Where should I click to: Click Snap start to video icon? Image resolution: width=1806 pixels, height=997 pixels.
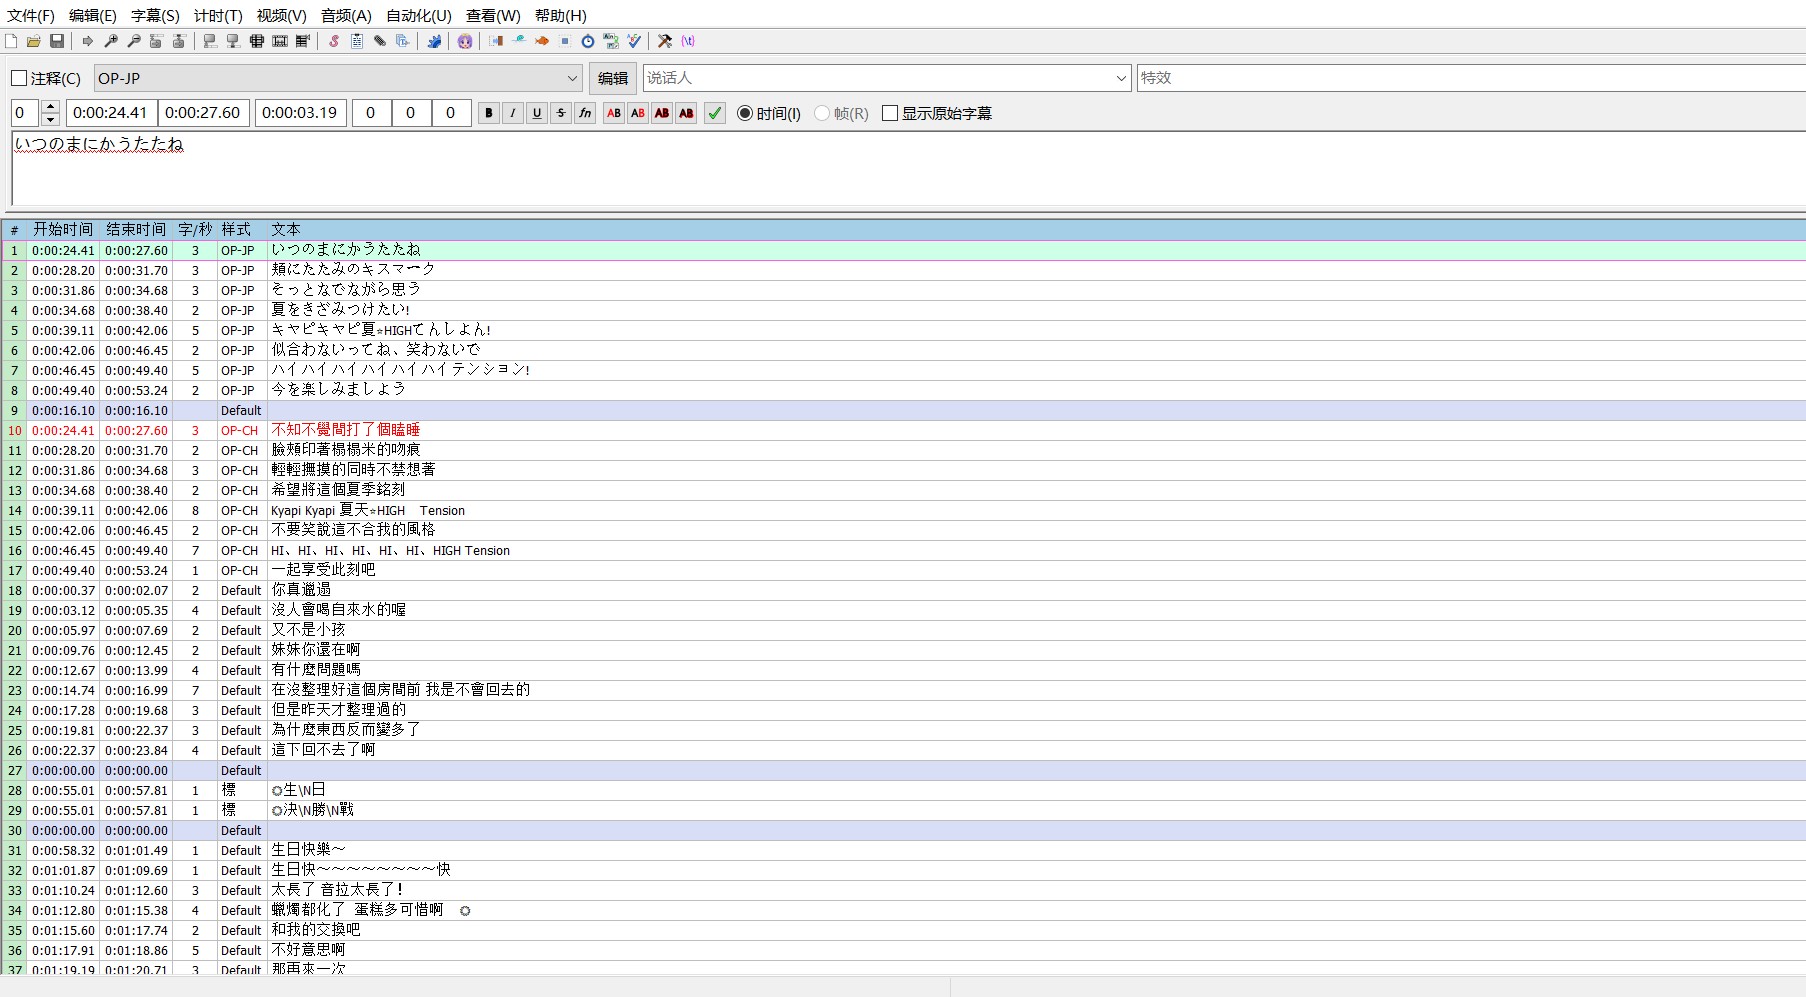point(211,41)
